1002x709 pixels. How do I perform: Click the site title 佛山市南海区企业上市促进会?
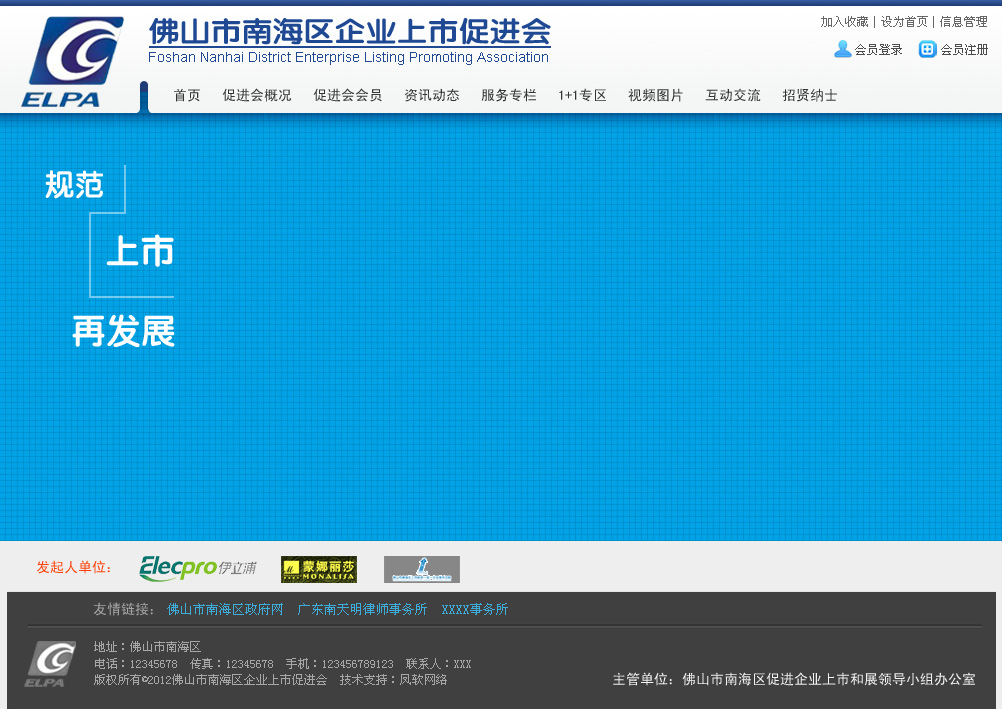(349, 32)
